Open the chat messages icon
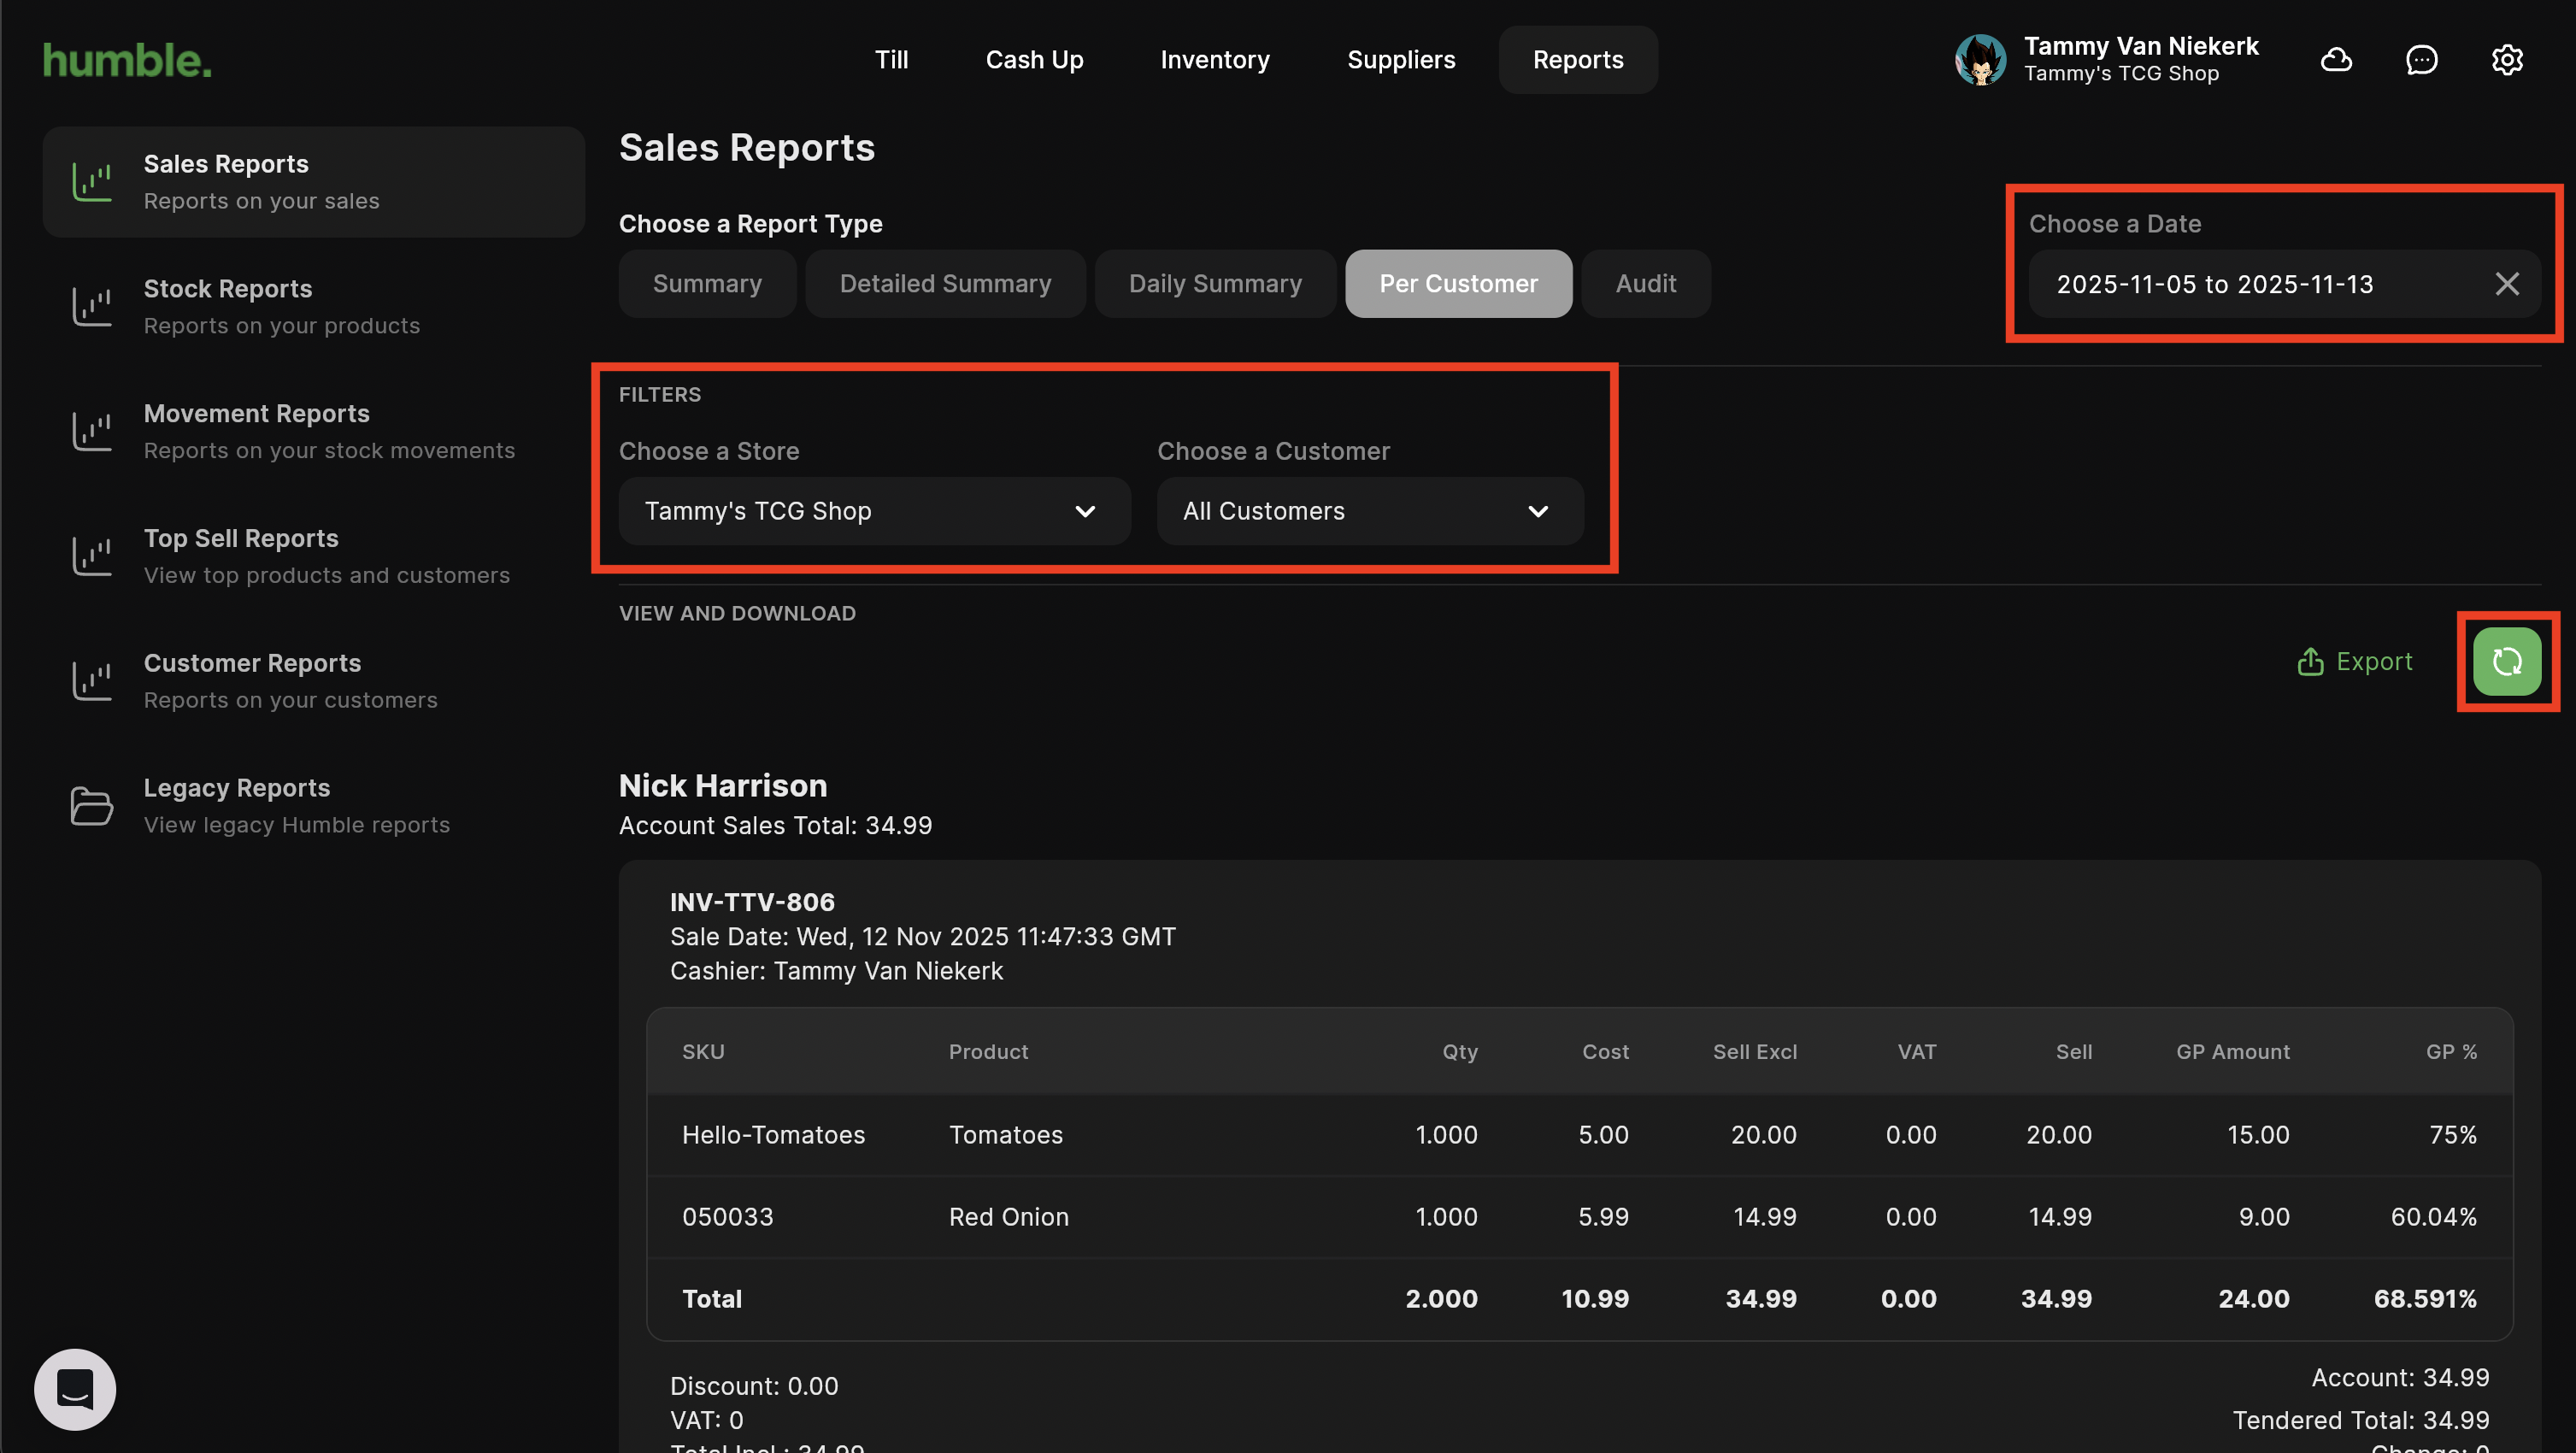2576x1453 pixels. click(2421, 60)
